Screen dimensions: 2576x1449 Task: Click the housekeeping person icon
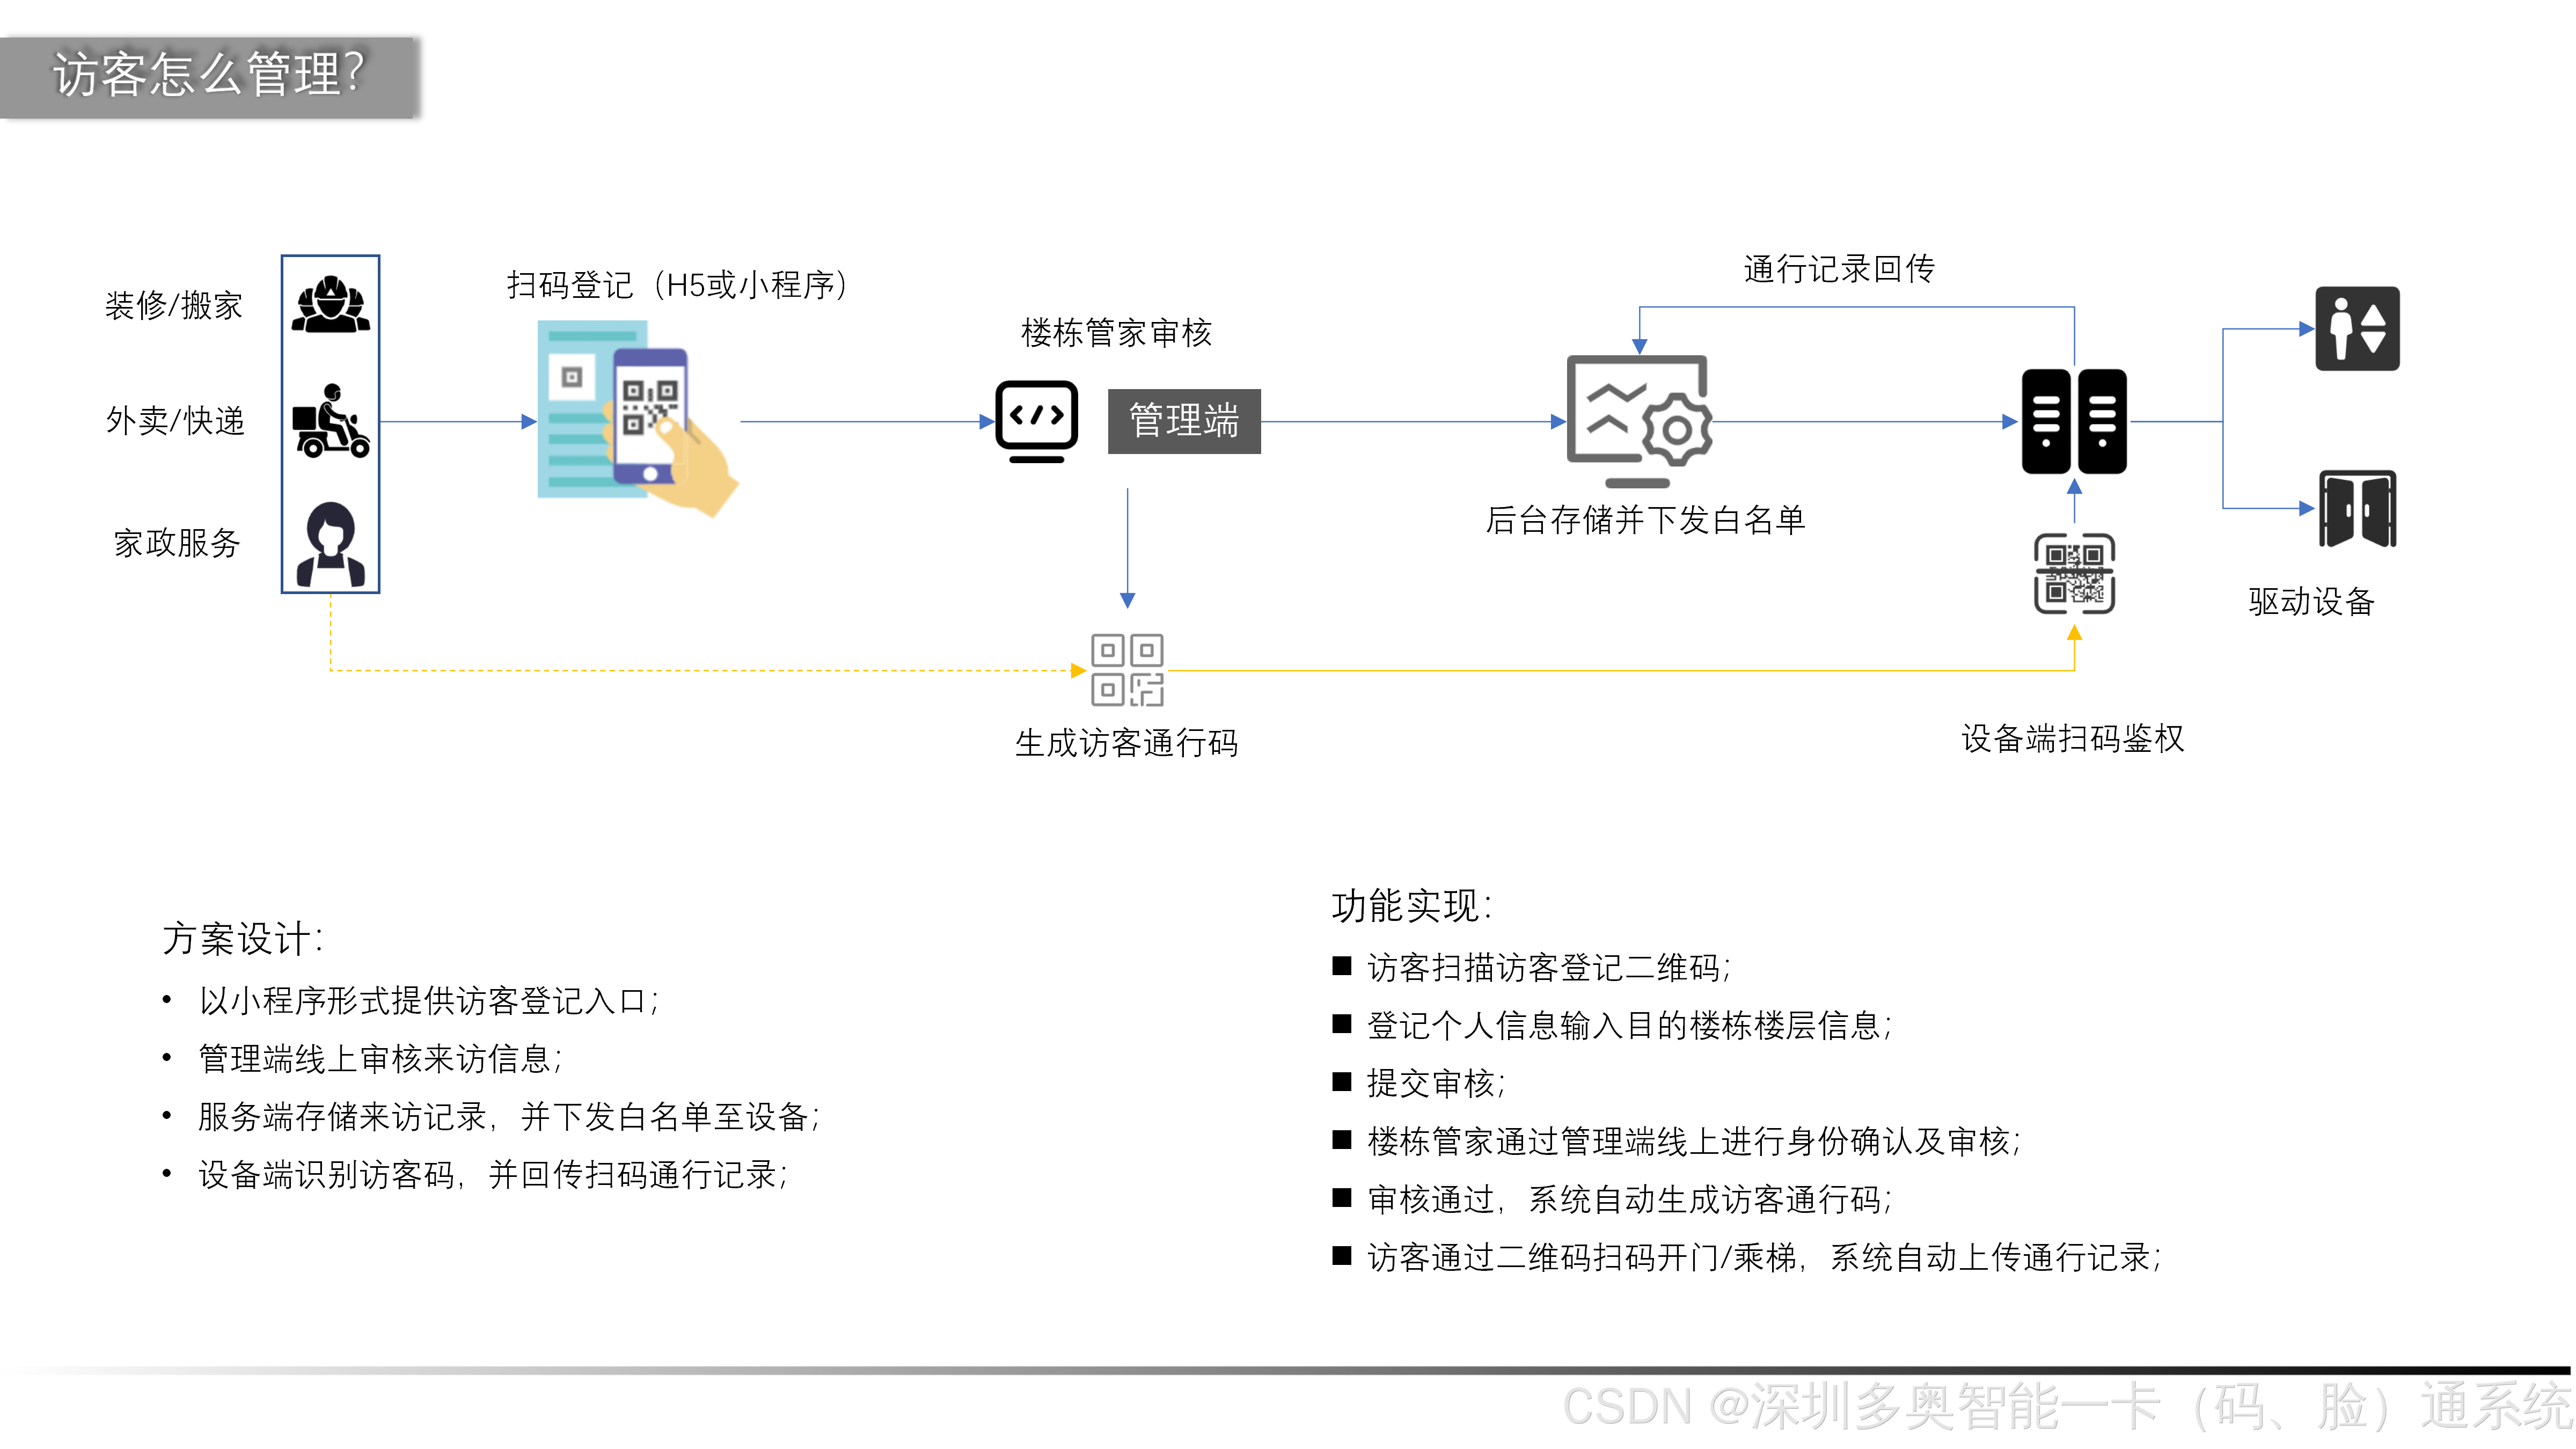(330, 544)
